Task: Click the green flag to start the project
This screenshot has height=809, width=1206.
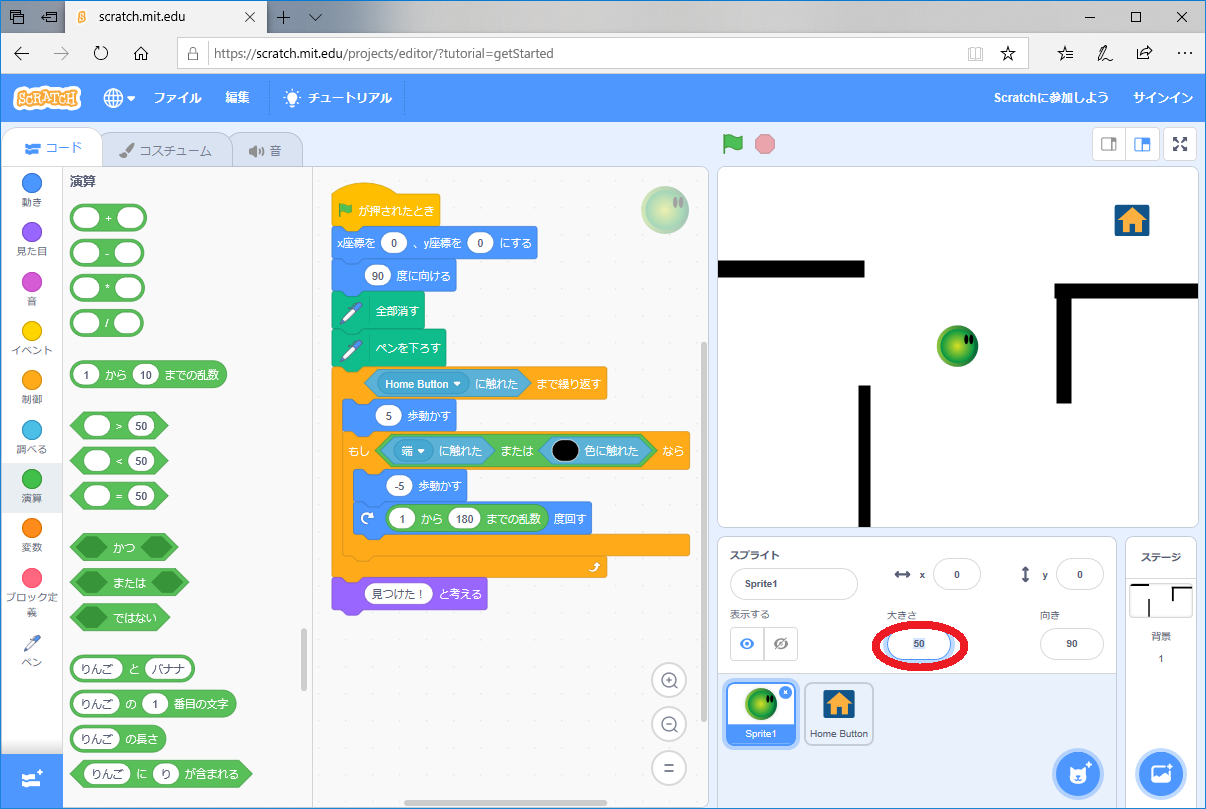Action: click(733, 144)
